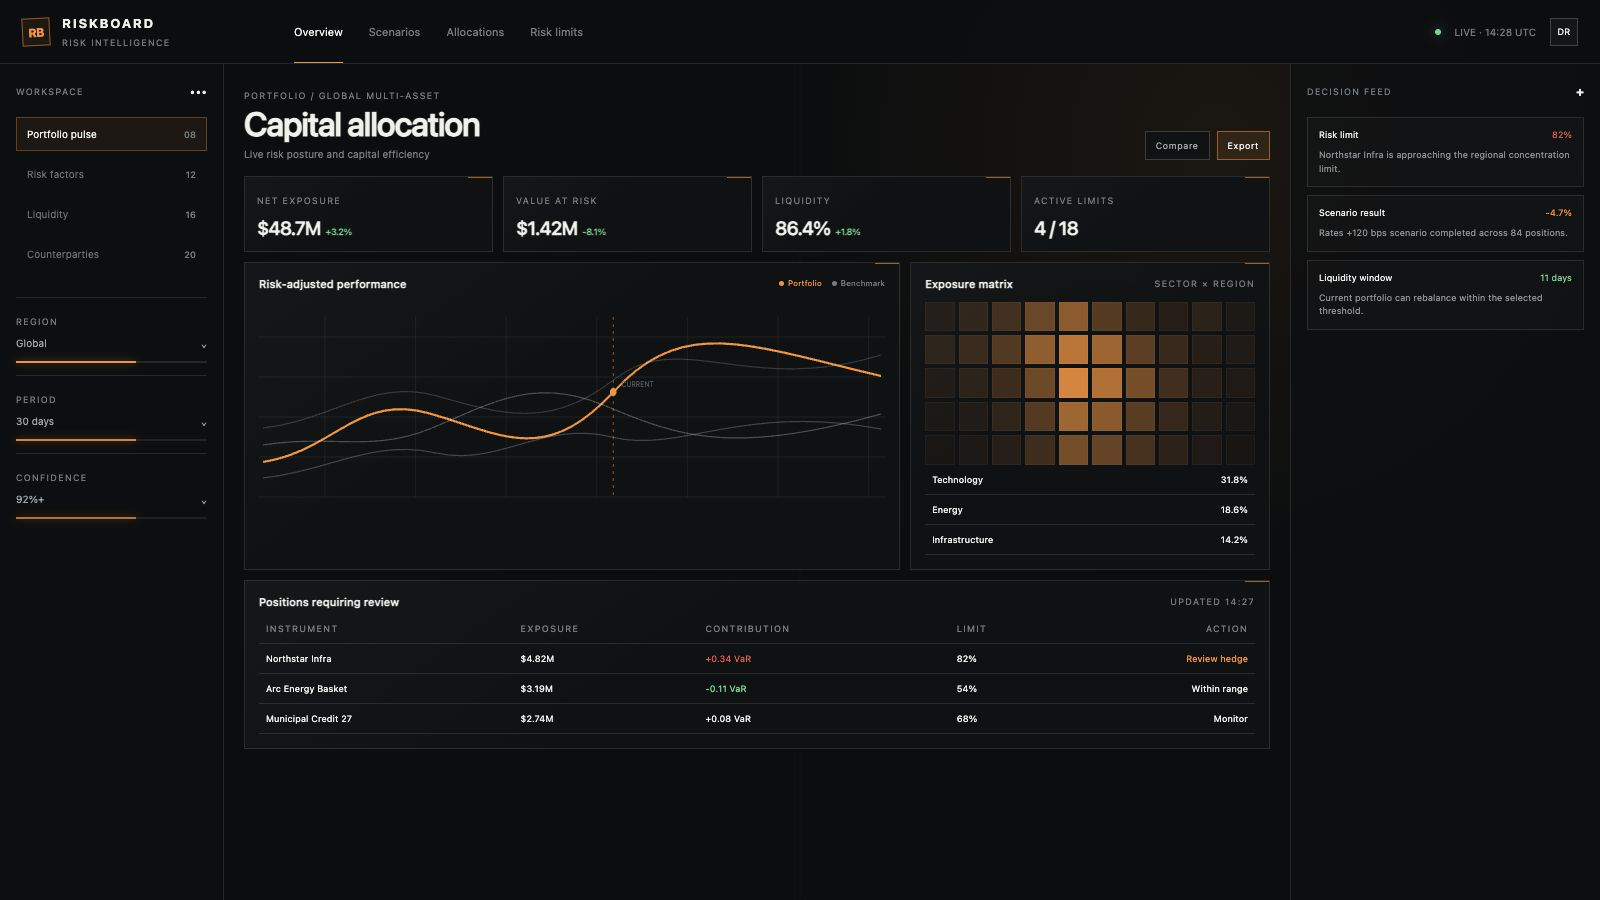Click the Exposure column header
The height and width of the screenshot is (900, 1600).
pos(549,629)
